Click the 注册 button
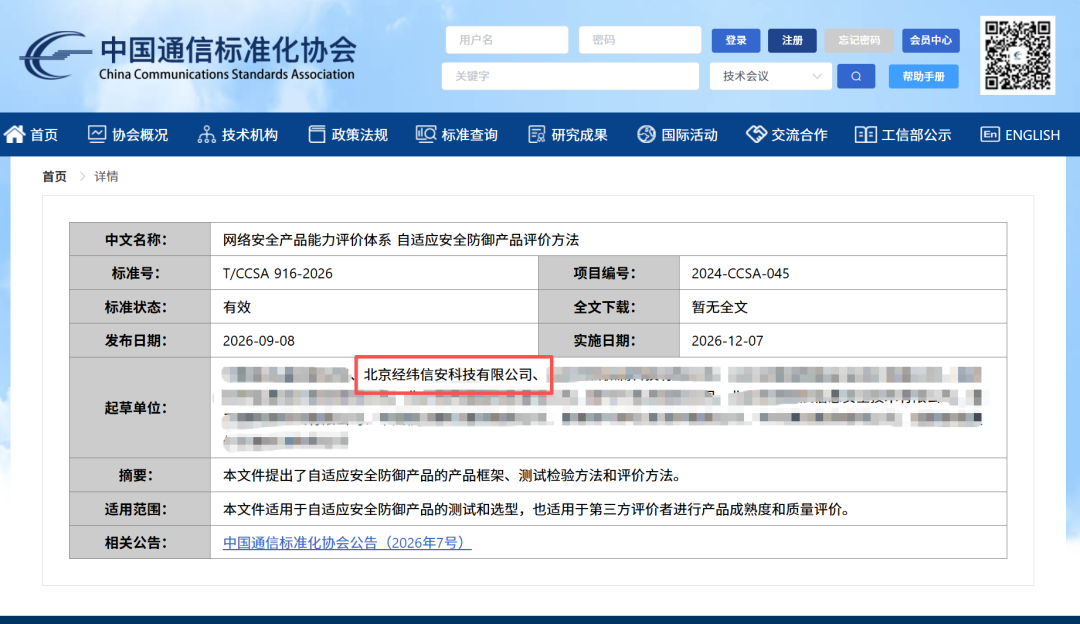1080x624 pixels. click(x=792, y=41)
